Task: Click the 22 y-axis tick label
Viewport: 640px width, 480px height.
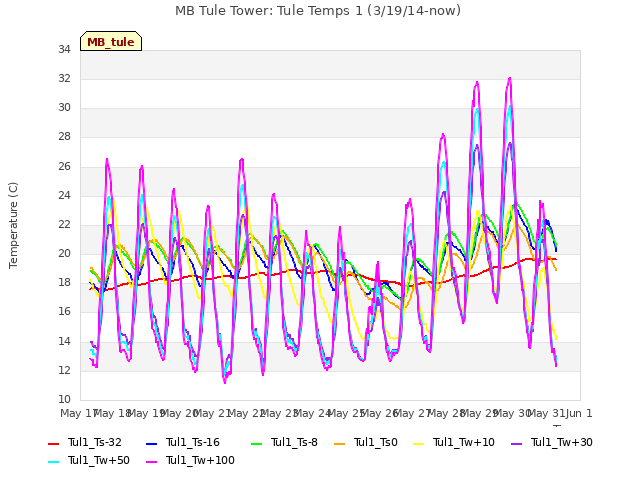Action: (64, 224)
